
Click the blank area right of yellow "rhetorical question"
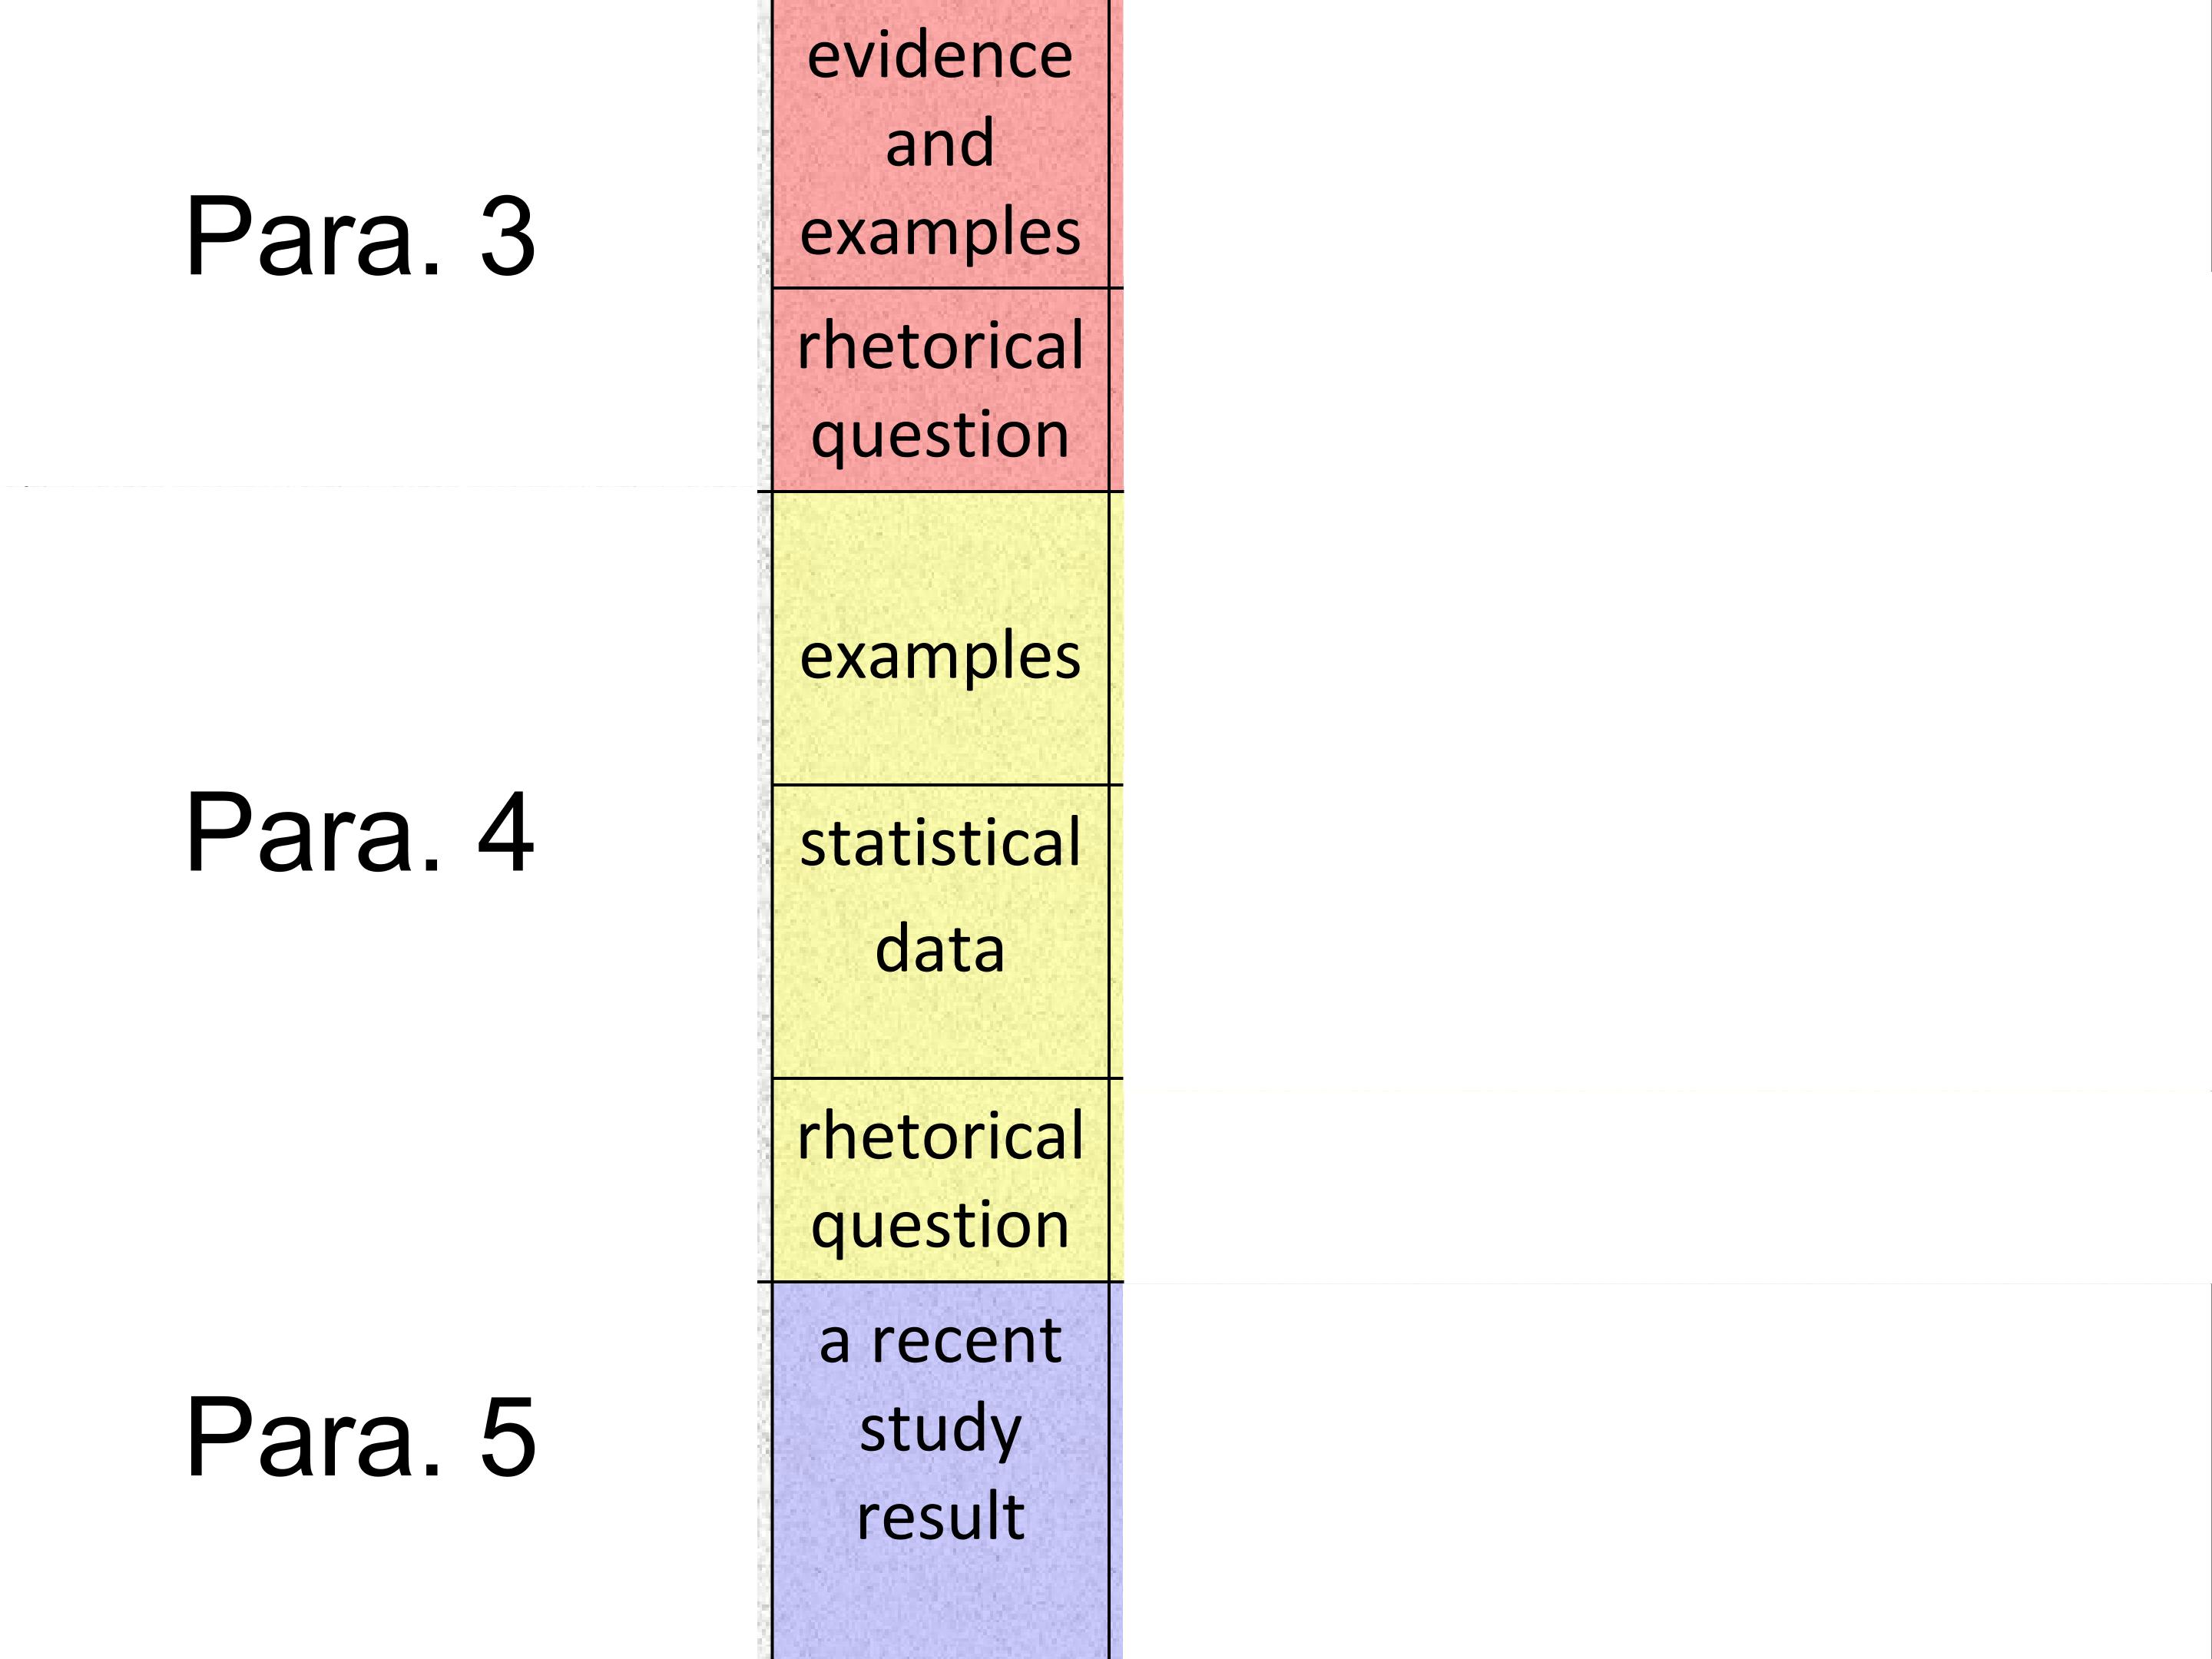coord(1660,1180)
